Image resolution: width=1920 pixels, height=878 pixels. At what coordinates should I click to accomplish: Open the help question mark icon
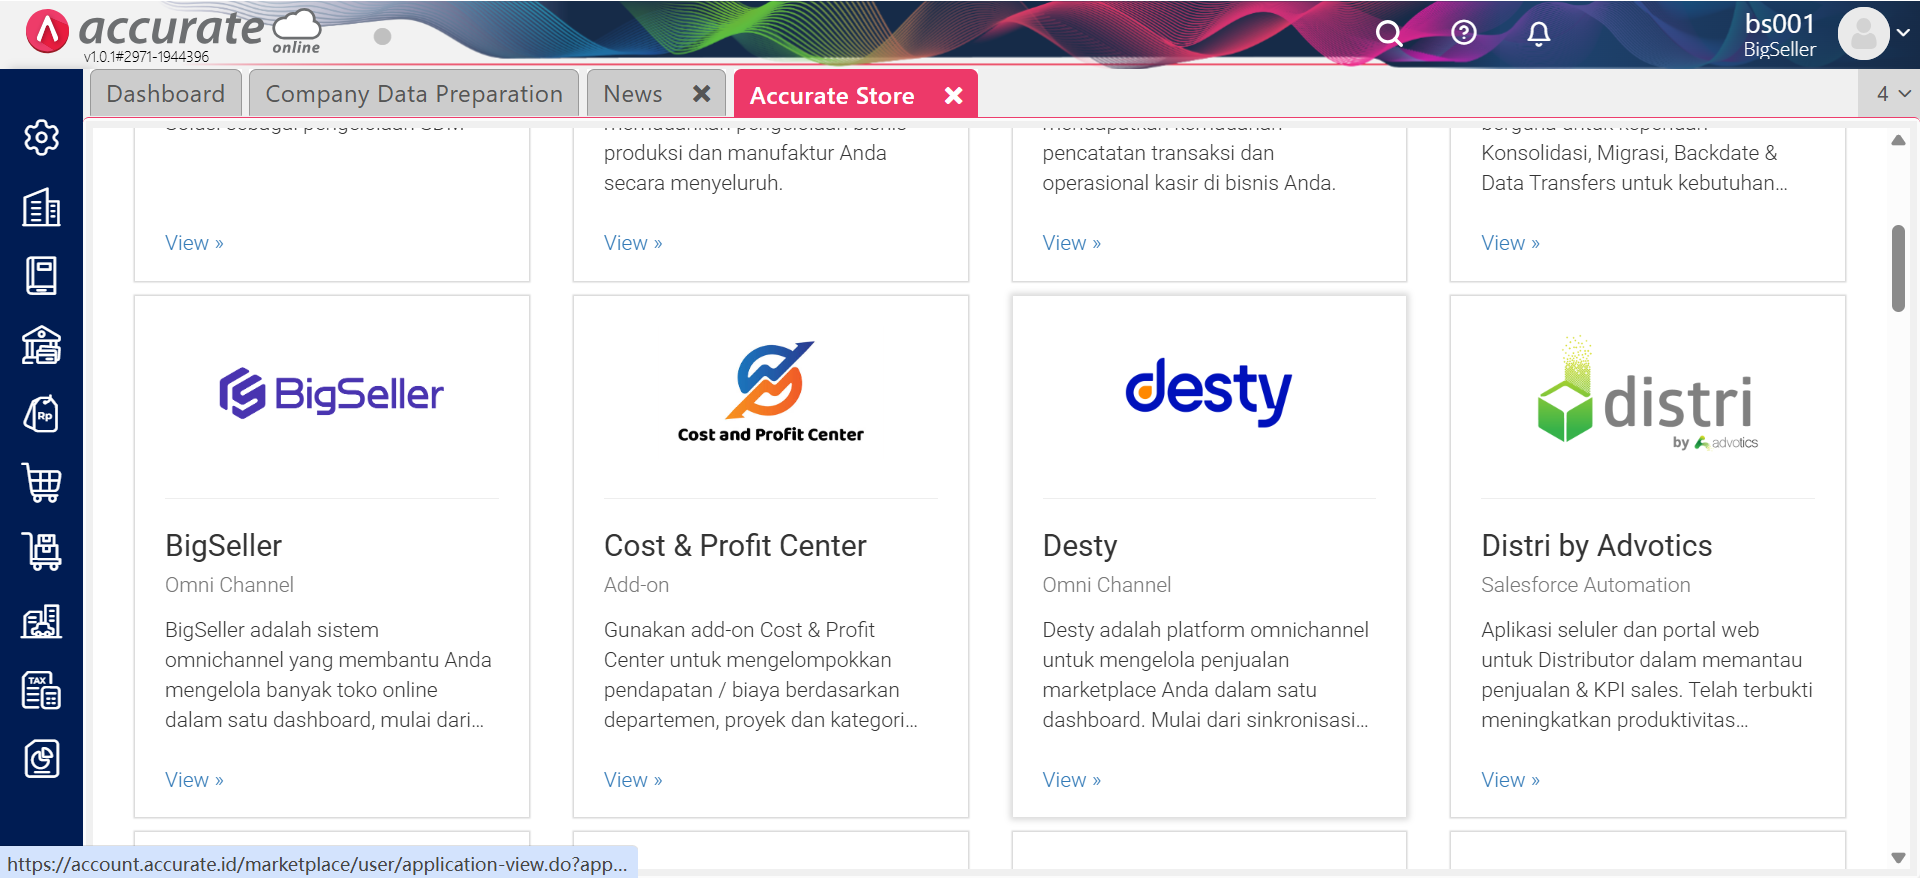1464,33
